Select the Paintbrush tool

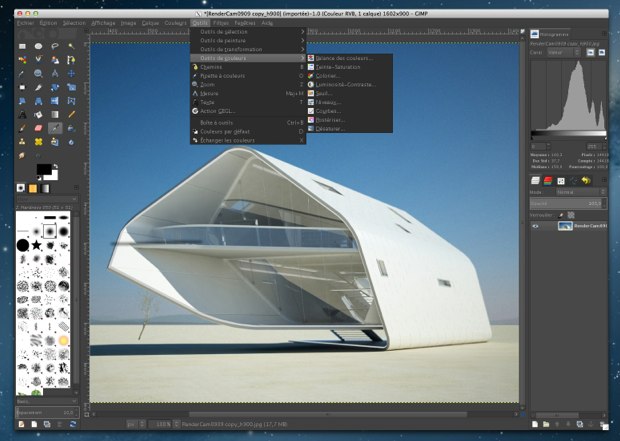[x=22, y=128]
